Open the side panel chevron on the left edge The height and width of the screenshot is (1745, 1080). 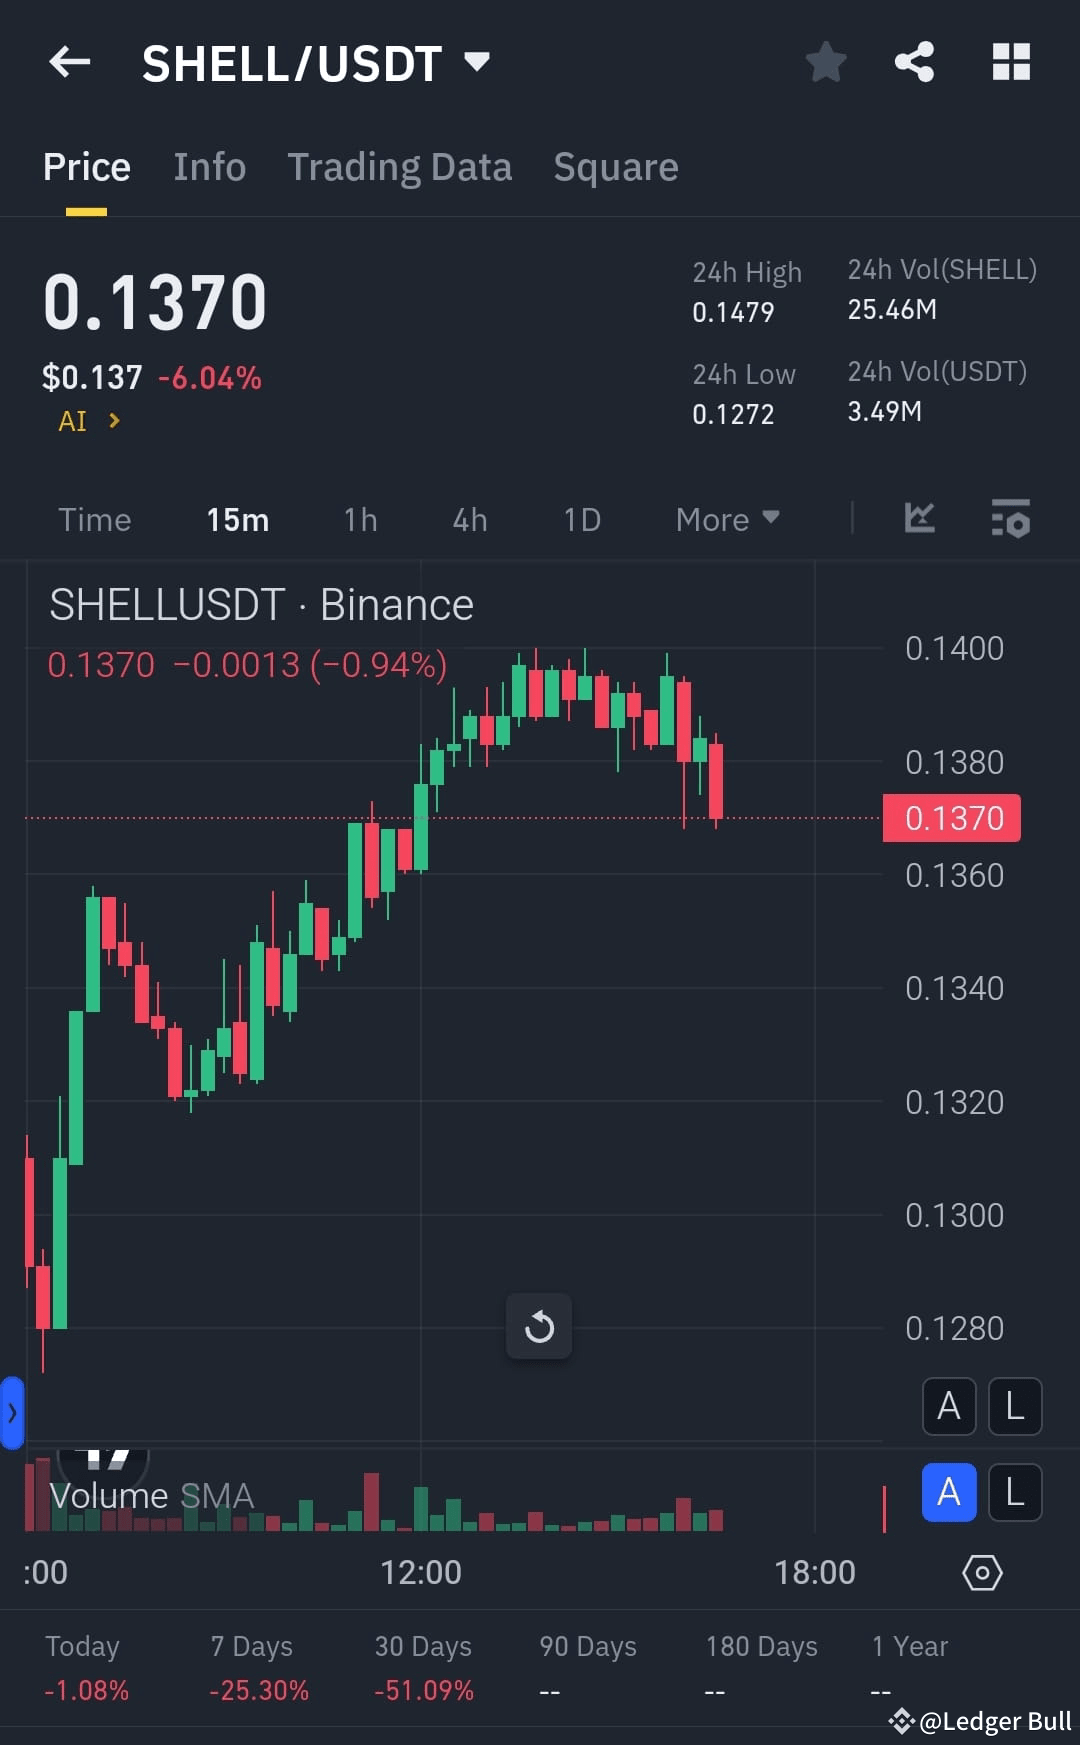(12, 1413)
